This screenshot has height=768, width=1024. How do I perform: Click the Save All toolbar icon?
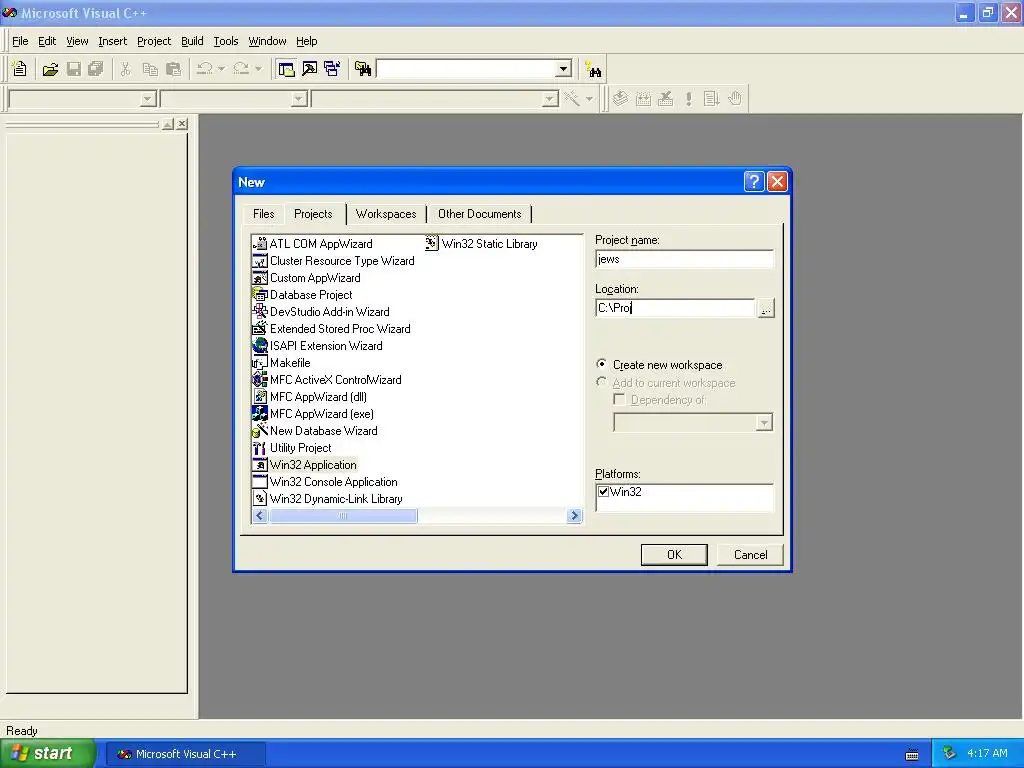(x=96, y=69)
